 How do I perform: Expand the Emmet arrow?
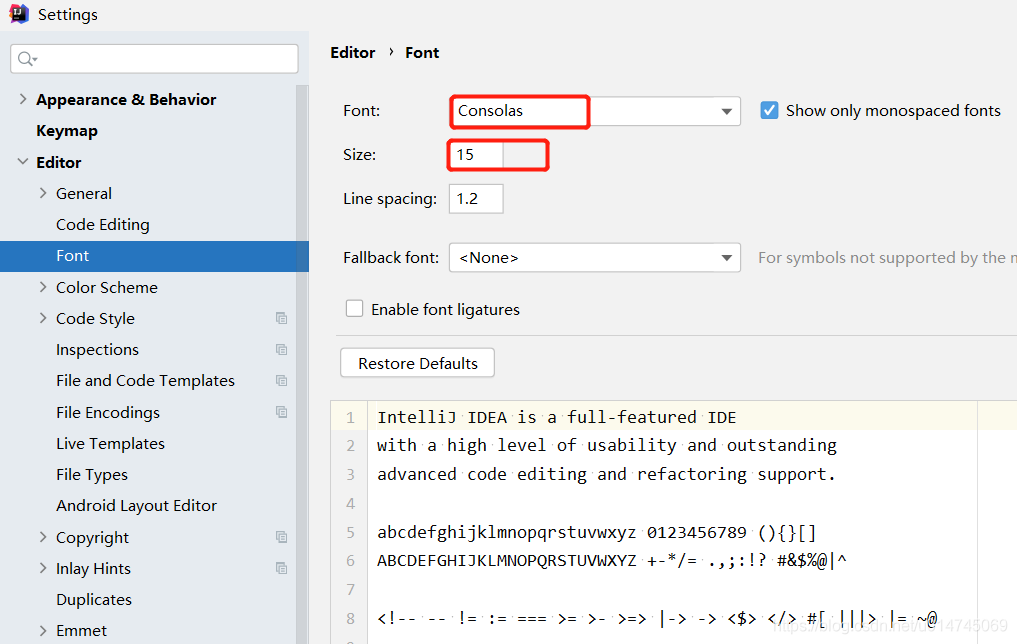pos(43,630)
